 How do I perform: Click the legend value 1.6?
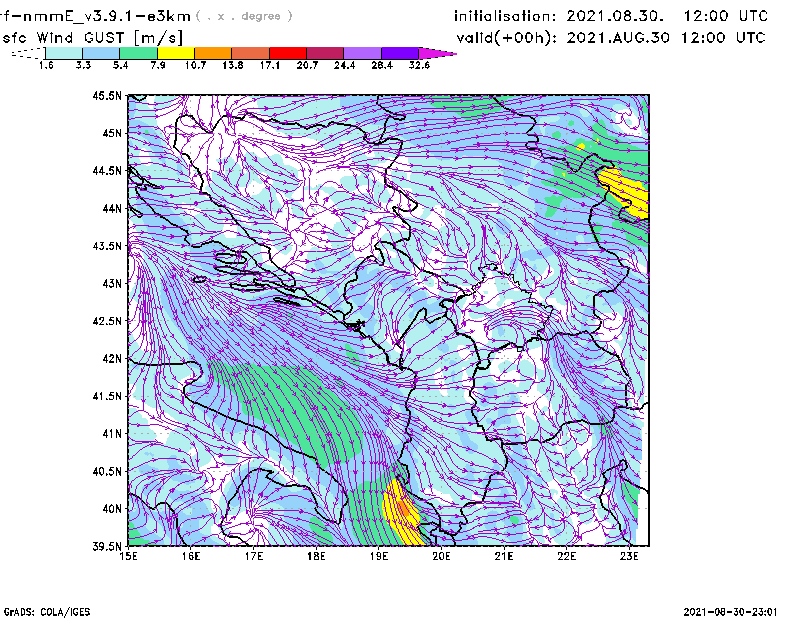coord(46,65)
